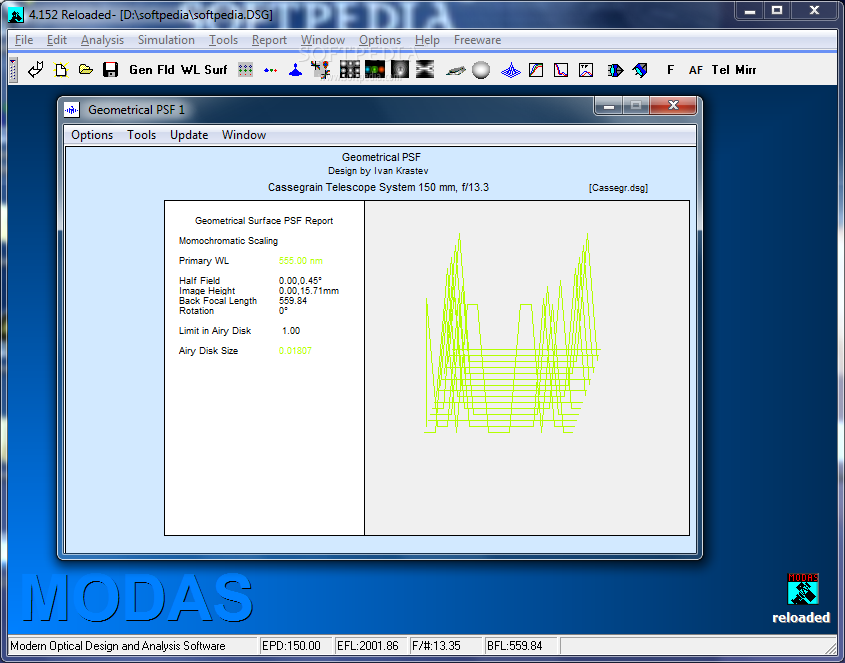Viewport: 845px width, 663px height.
Task: Click the Mirr mirror button
Action: click(x=746, y=70)
